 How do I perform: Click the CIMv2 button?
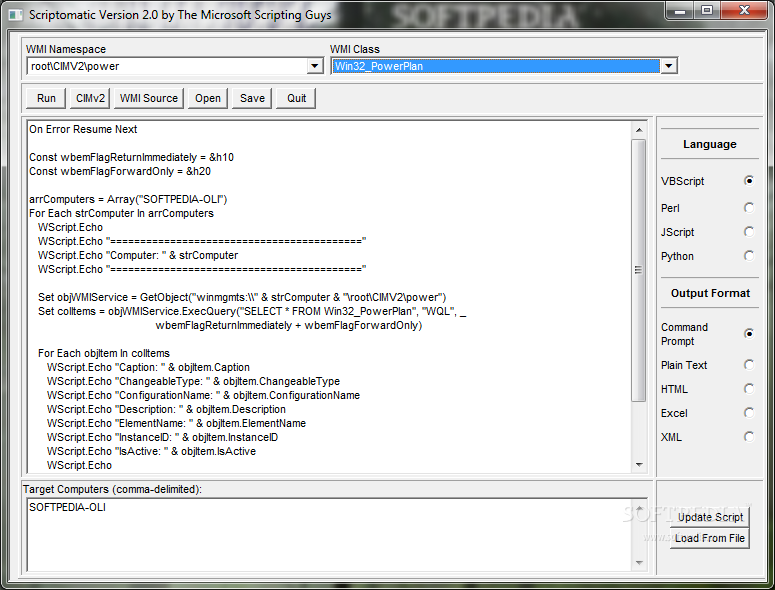click(x=90, y=98)
